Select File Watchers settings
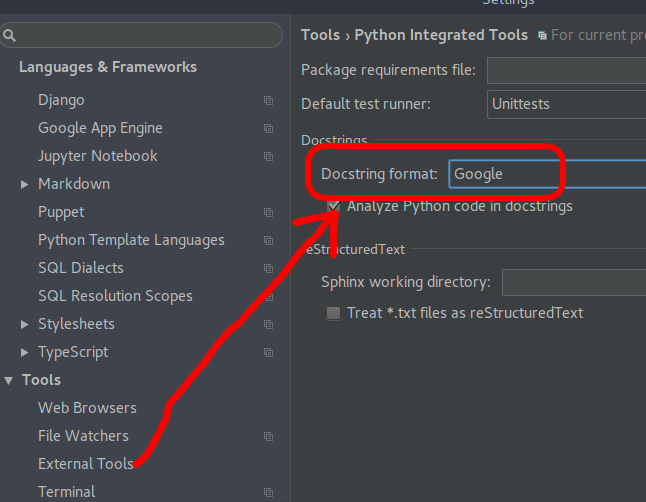 (x=83, y=436)
